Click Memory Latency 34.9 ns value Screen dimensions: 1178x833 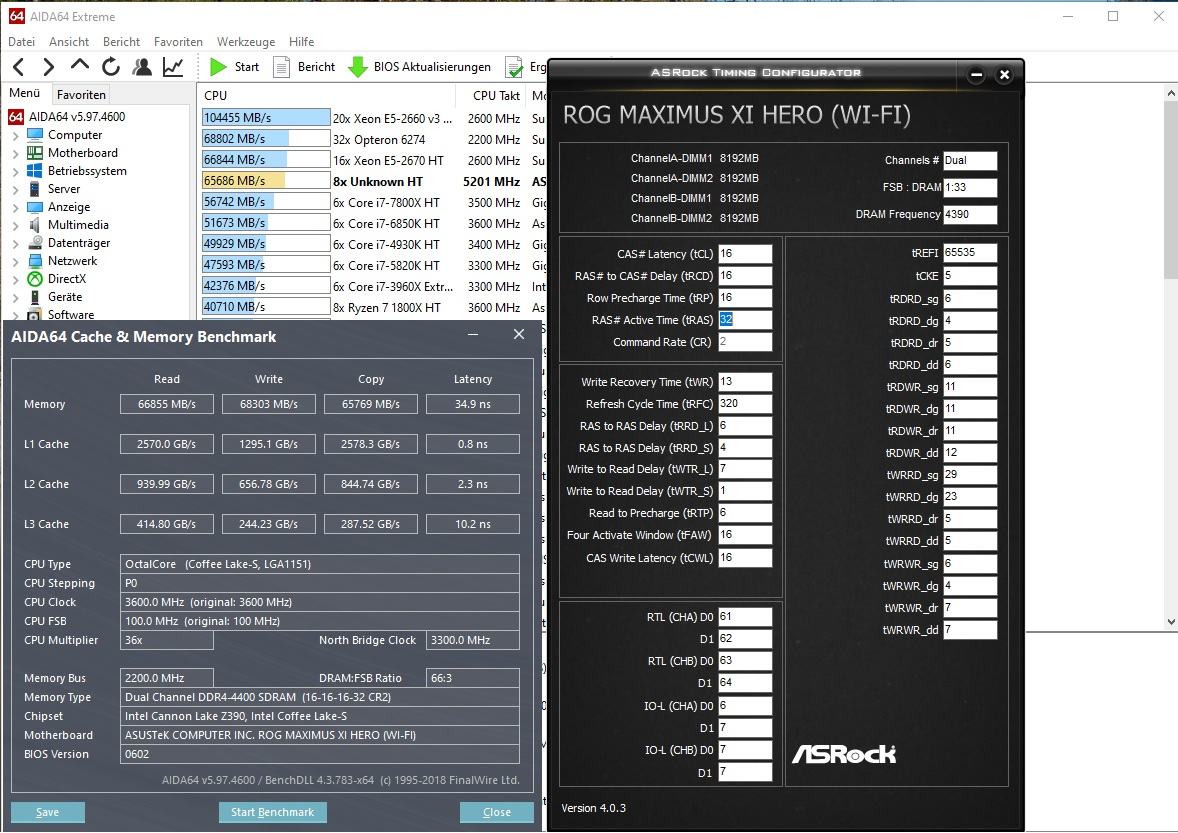click(473, 404)
